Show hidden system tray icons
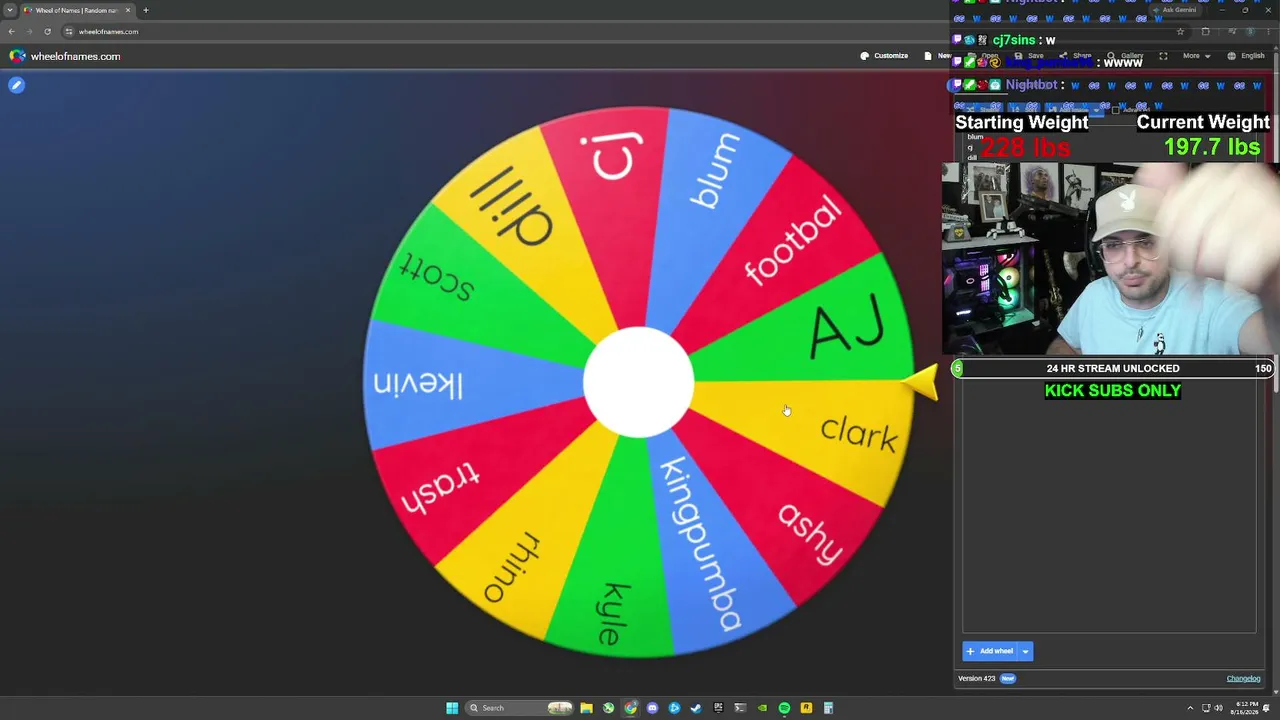This screenshot has height=720, width=1280. 1190,708
